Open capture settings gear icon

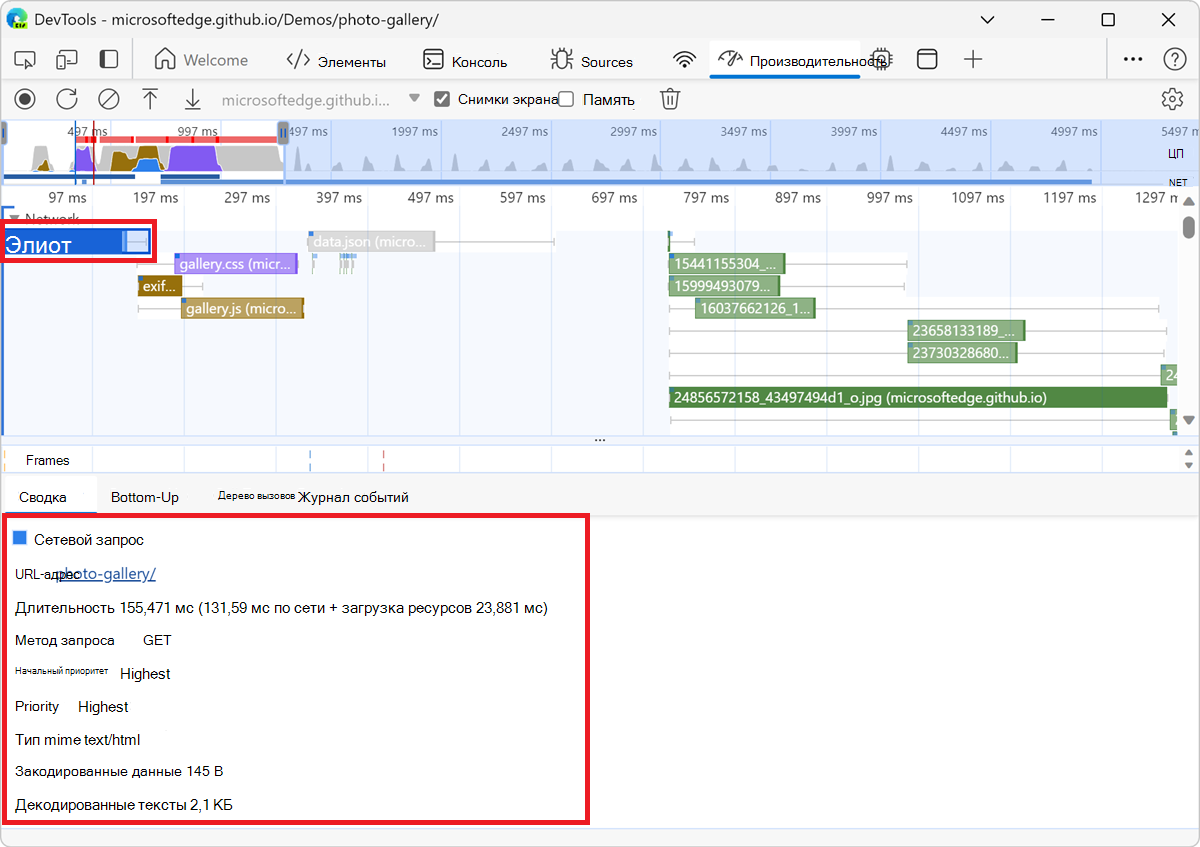click(x=1172, y=99)
